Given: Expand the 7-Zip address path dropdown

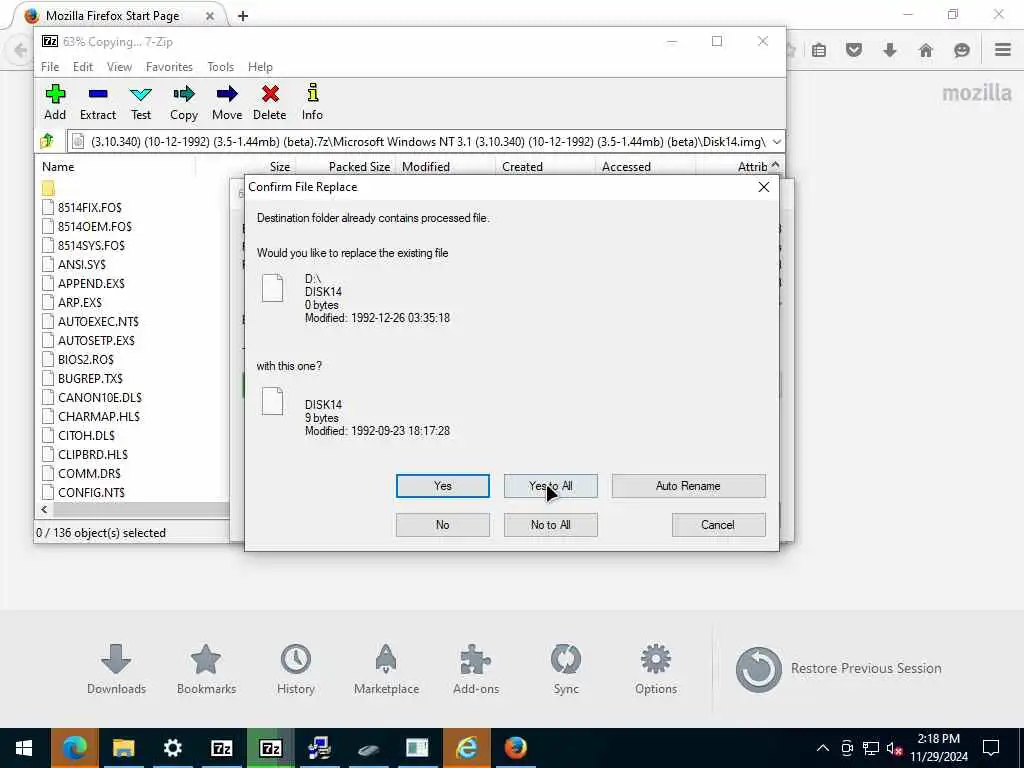Looking at the screenshot, I should [776, 141].
